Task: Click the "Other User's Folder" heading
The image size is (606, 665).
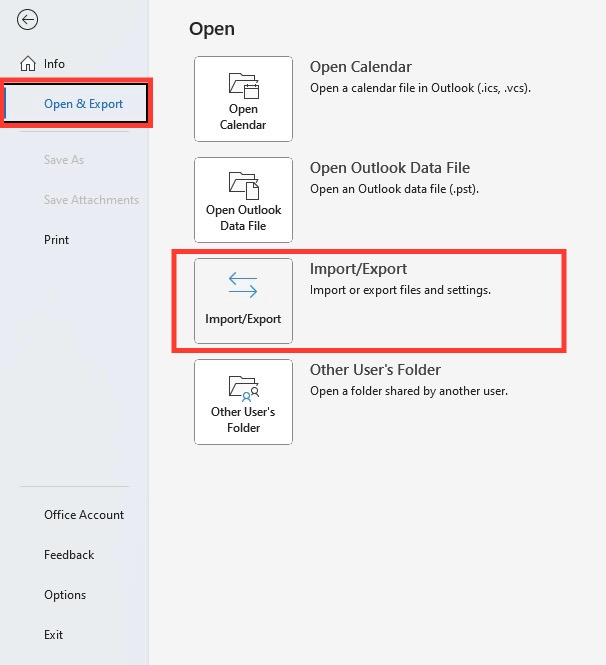Action: pos(375,370)
